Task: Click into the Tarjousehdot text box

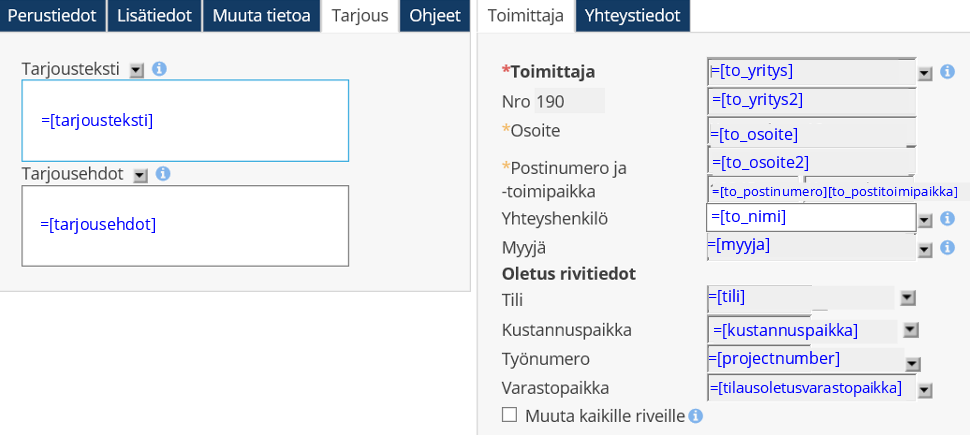Action: 185,225
